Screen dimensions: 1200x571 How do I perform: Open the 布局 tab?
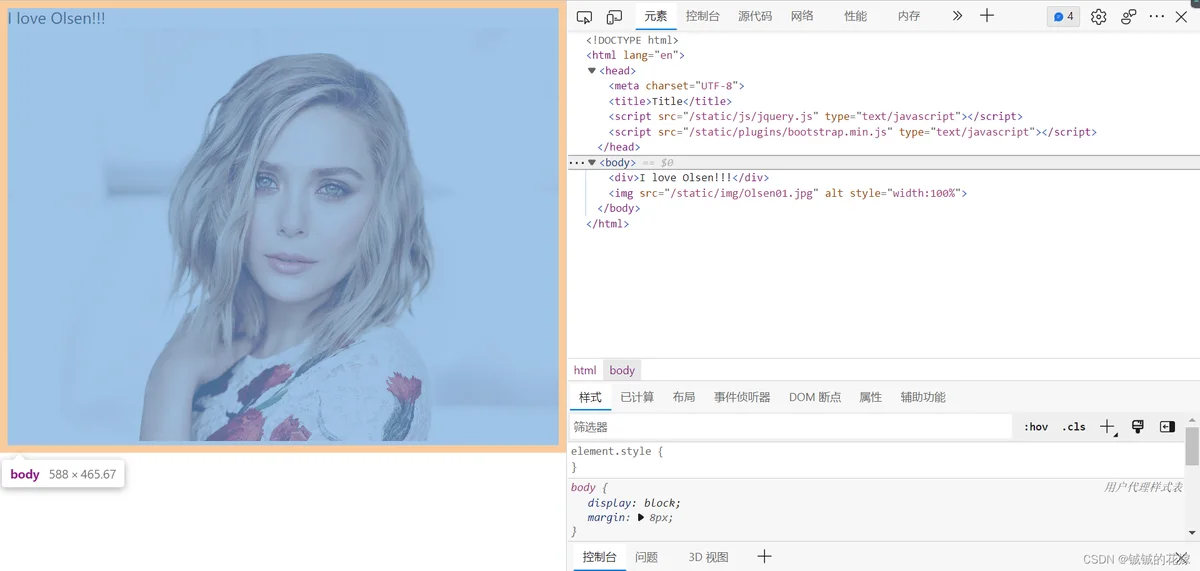click(x=684, y=397)
